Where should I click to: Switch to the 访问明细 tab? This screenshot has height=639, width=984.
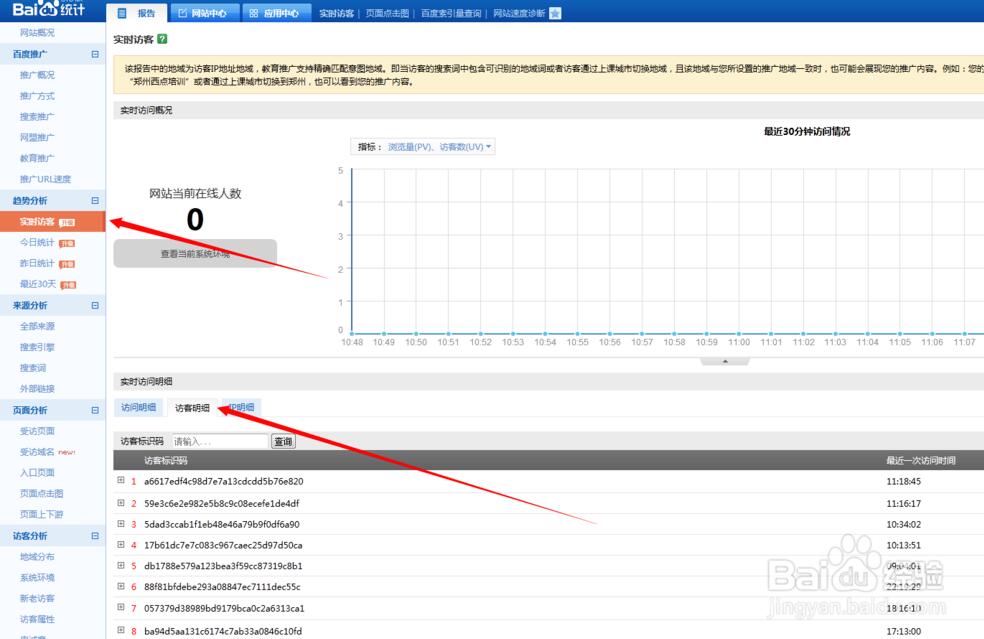click(139, 407)
